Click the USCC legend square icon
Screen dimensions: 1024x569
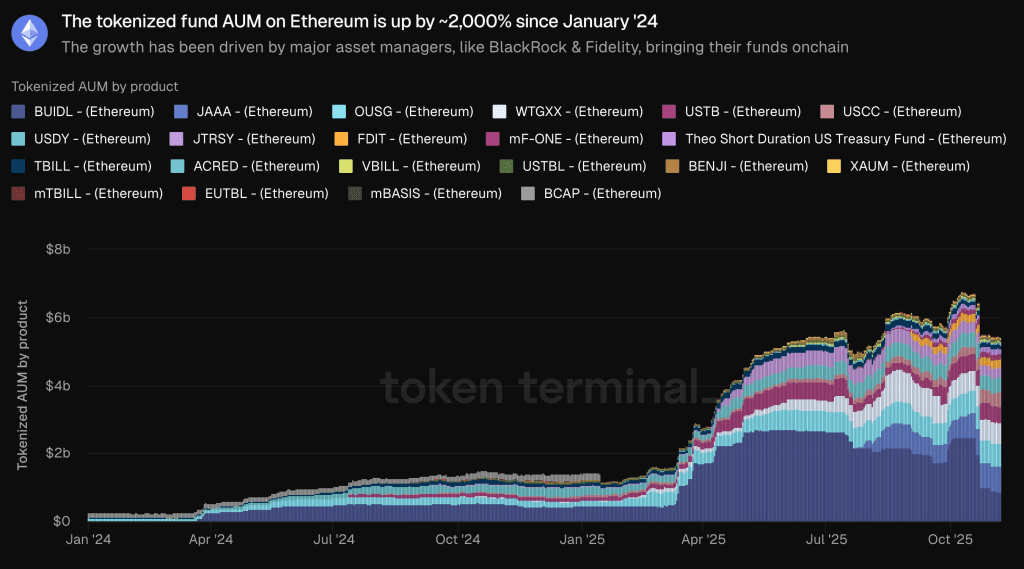pos(827,112)
